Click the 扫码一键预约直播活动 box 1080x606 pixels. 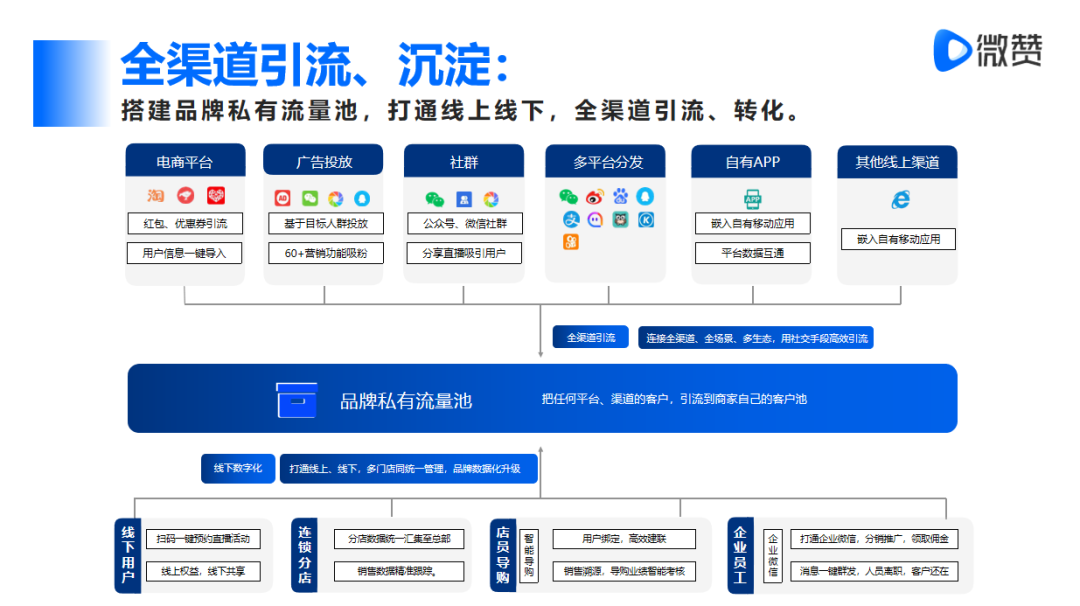click(x=203, y=539)
